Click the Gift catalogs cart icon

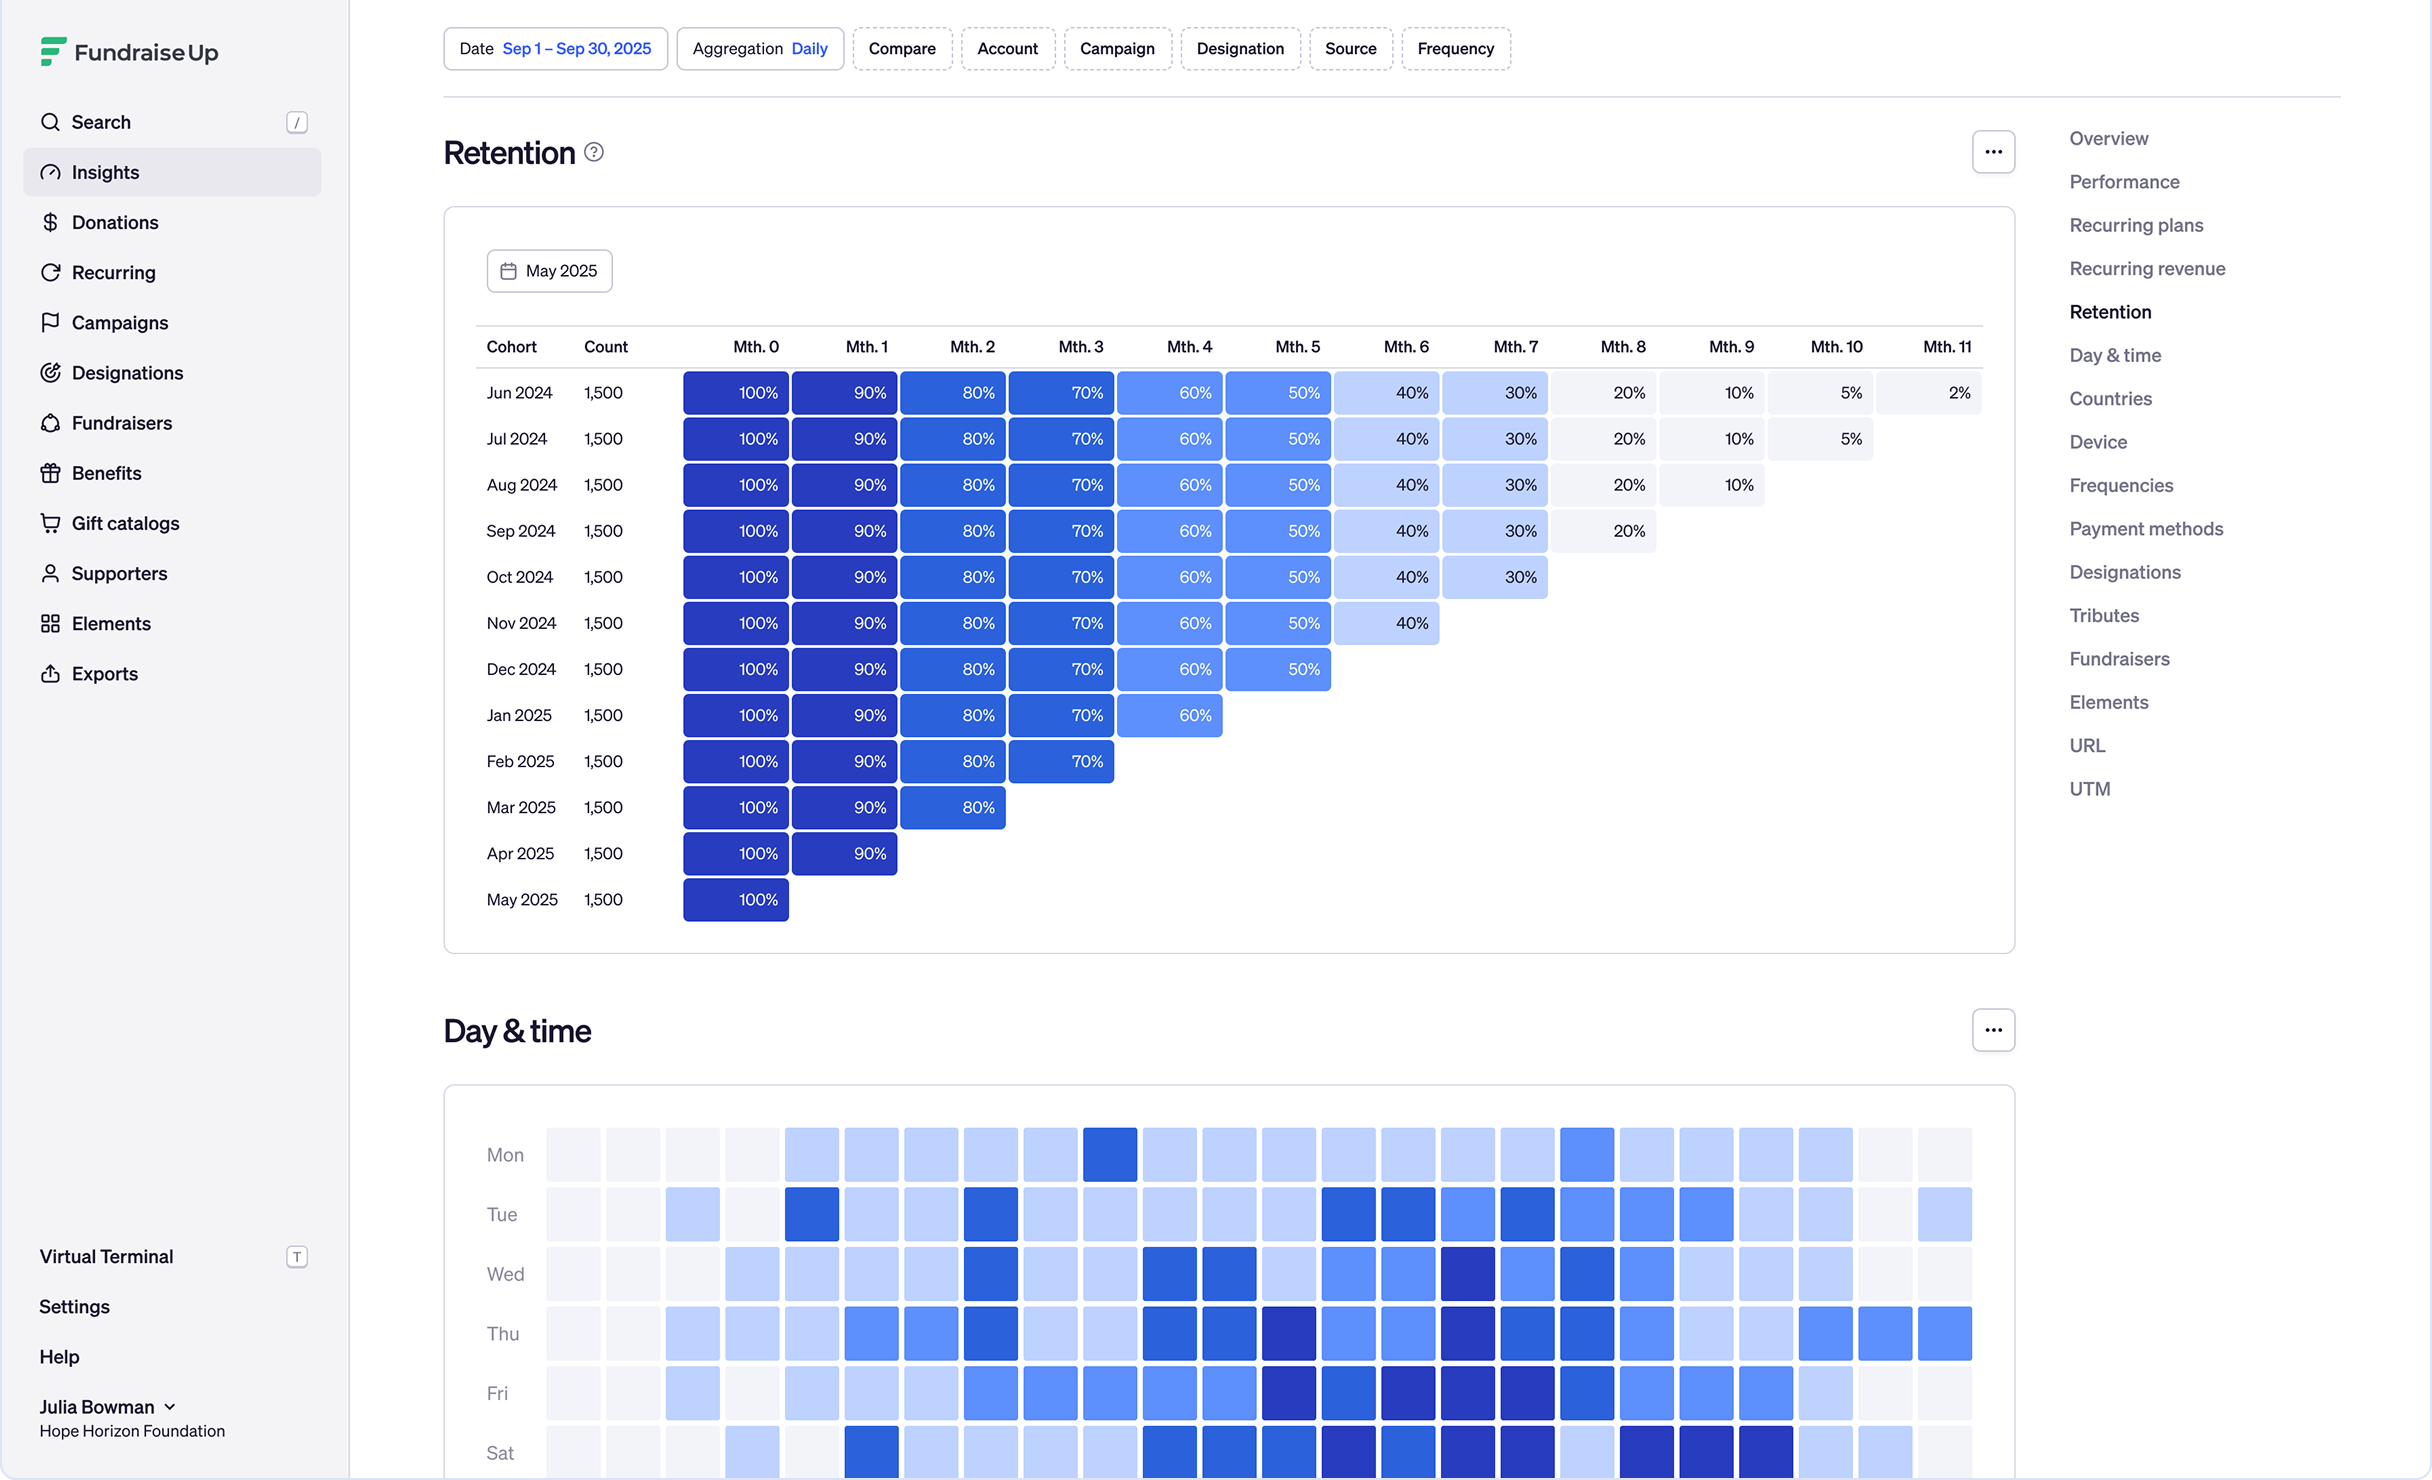pos(50,523)
